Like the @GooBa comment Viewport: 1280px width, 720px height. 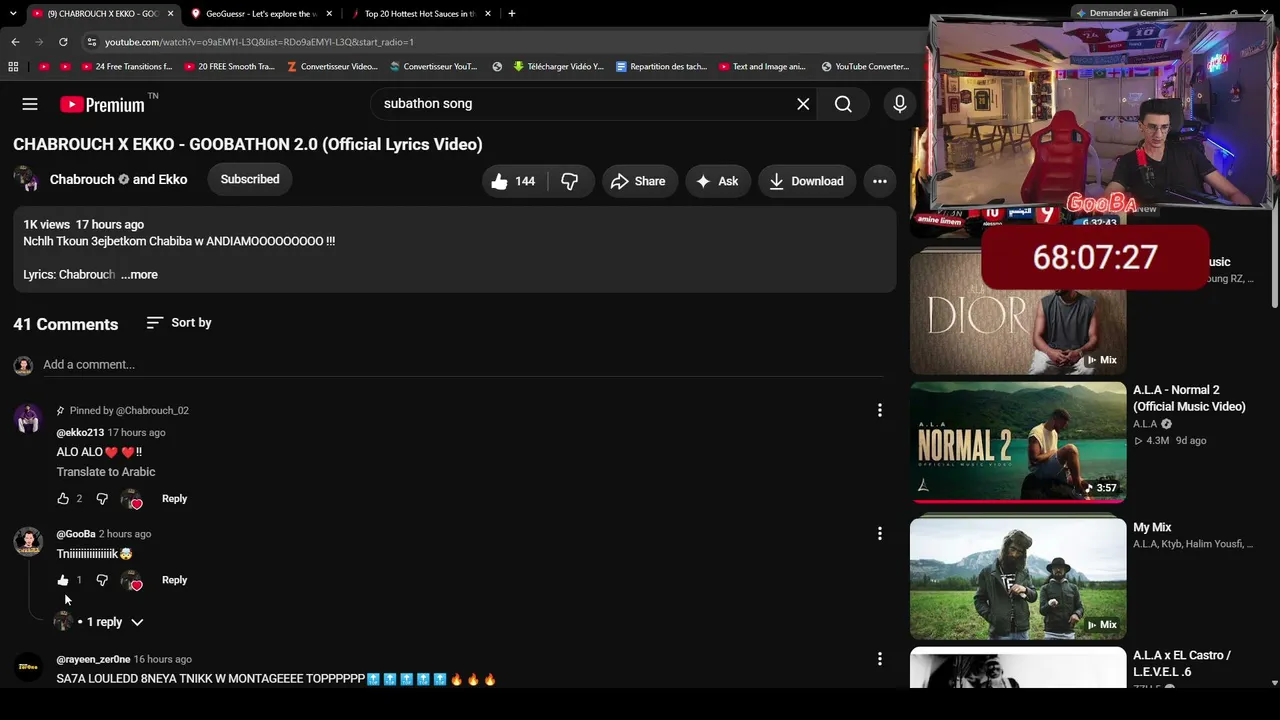63,580
